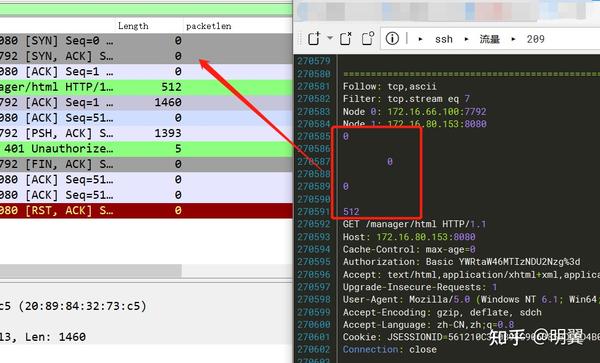
Task: Click the 209 breadcrumb item
Action: [x=535, y=39]
